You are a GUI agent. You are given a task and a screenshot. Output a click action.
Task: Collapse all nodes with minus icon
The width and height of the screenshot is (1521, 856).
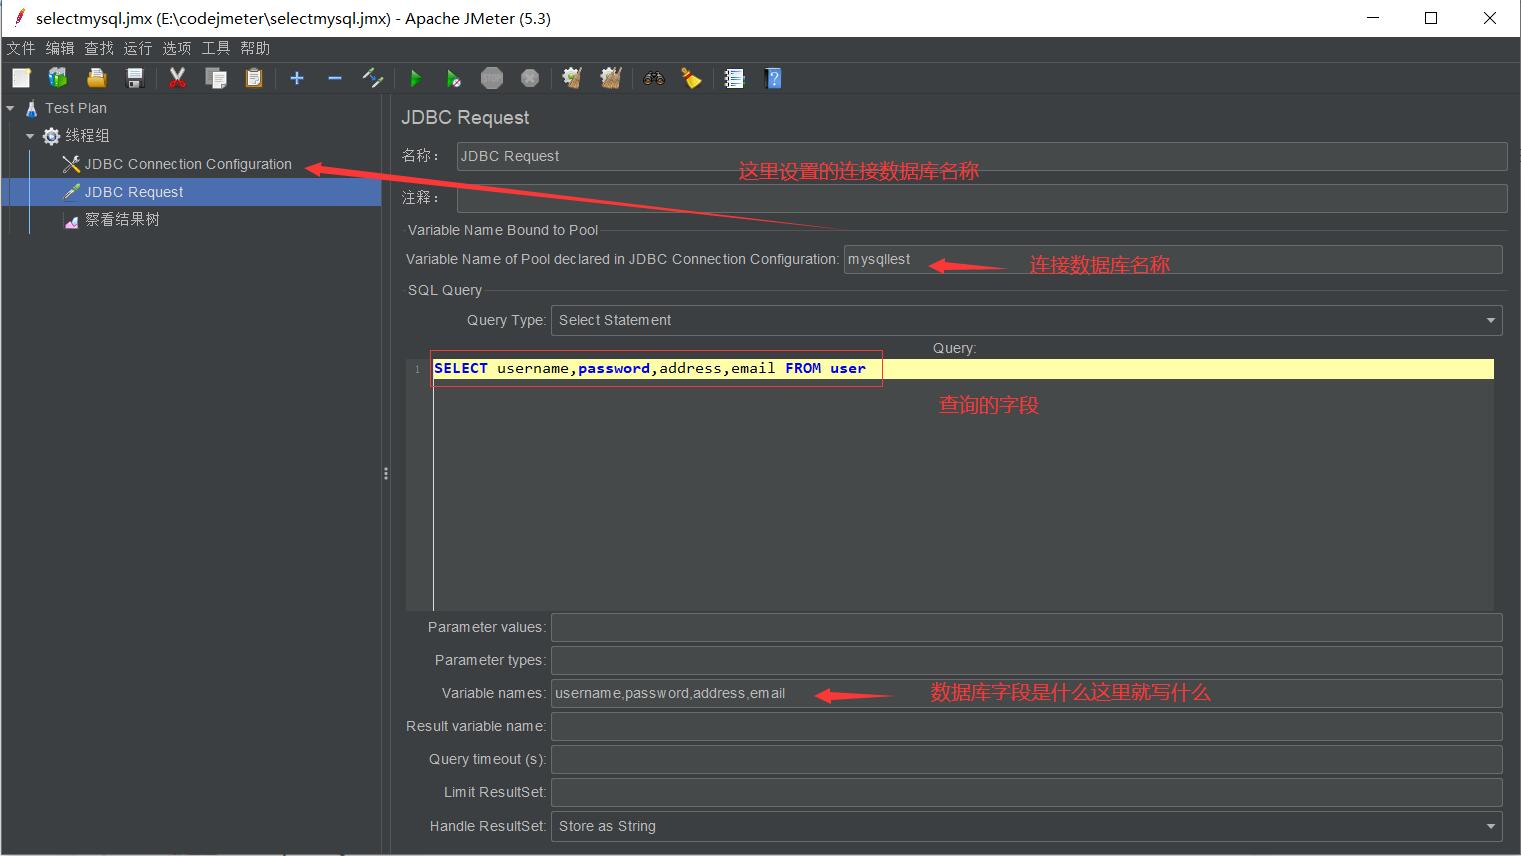point(335,78)
